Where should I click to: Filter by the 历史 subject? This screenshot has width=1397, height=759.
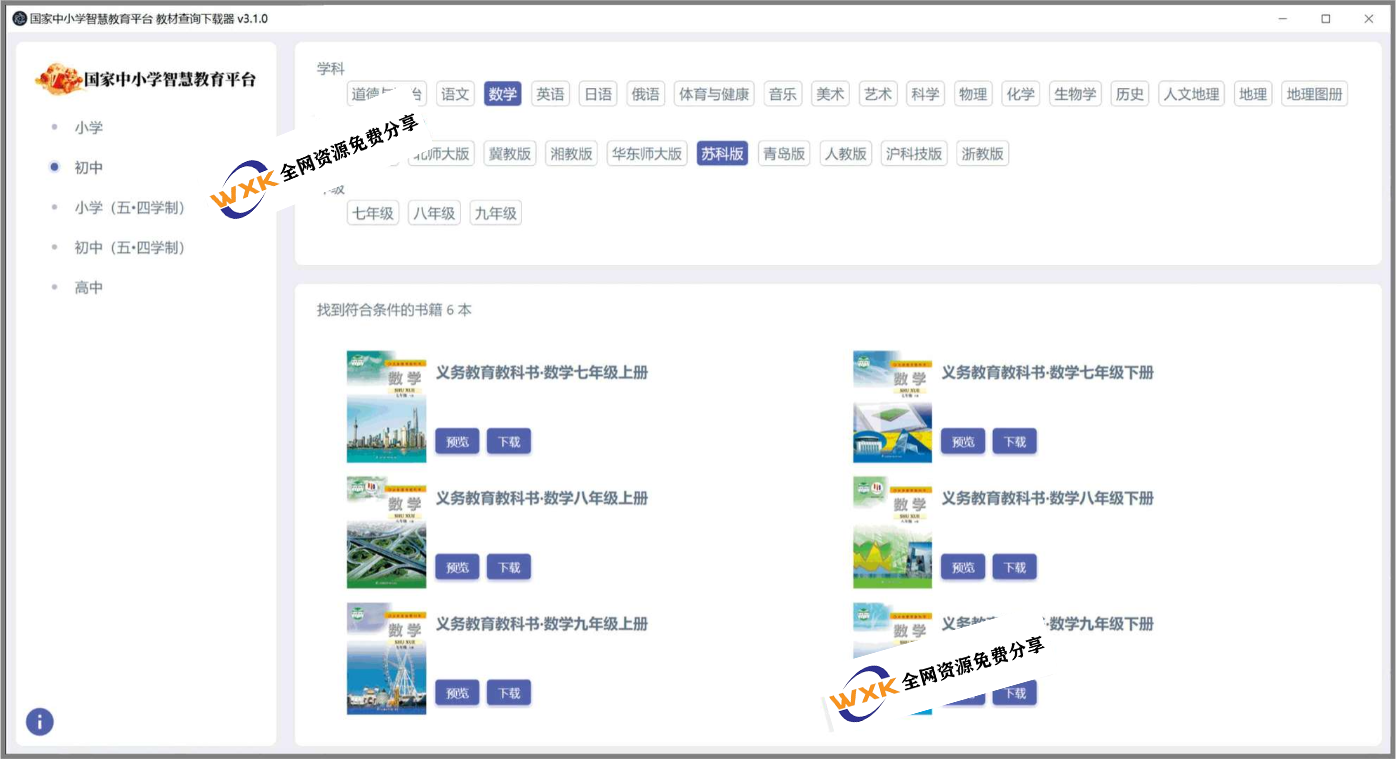(1130, 94)
